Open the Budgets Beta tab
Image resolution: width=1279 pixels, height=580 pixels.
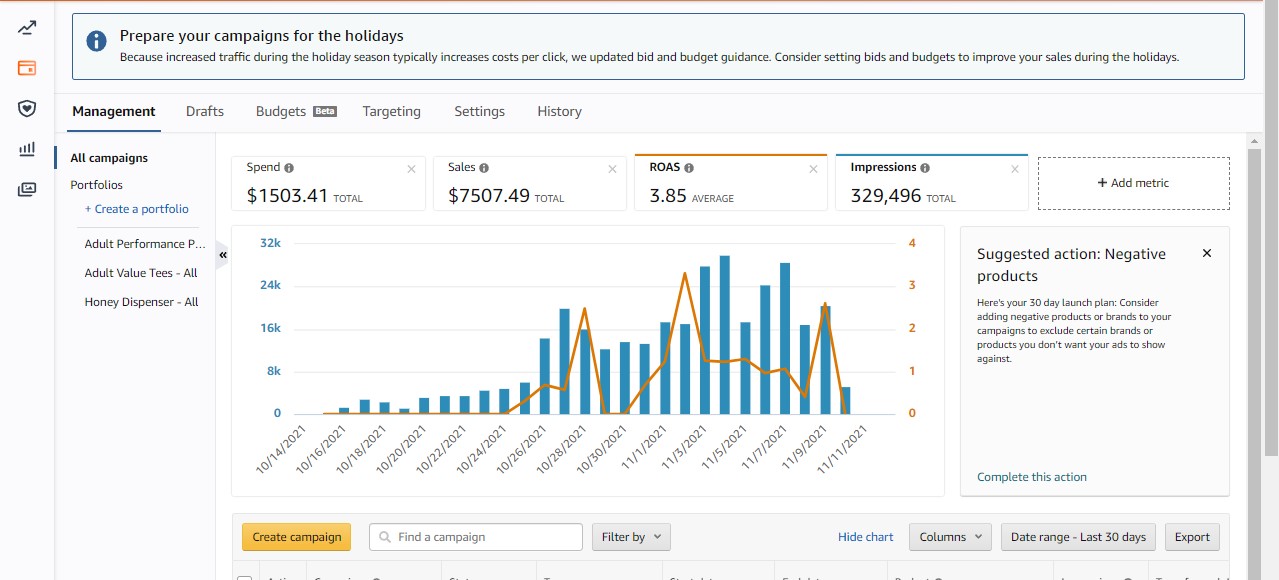pyautogui.click(x=296, y=111)
